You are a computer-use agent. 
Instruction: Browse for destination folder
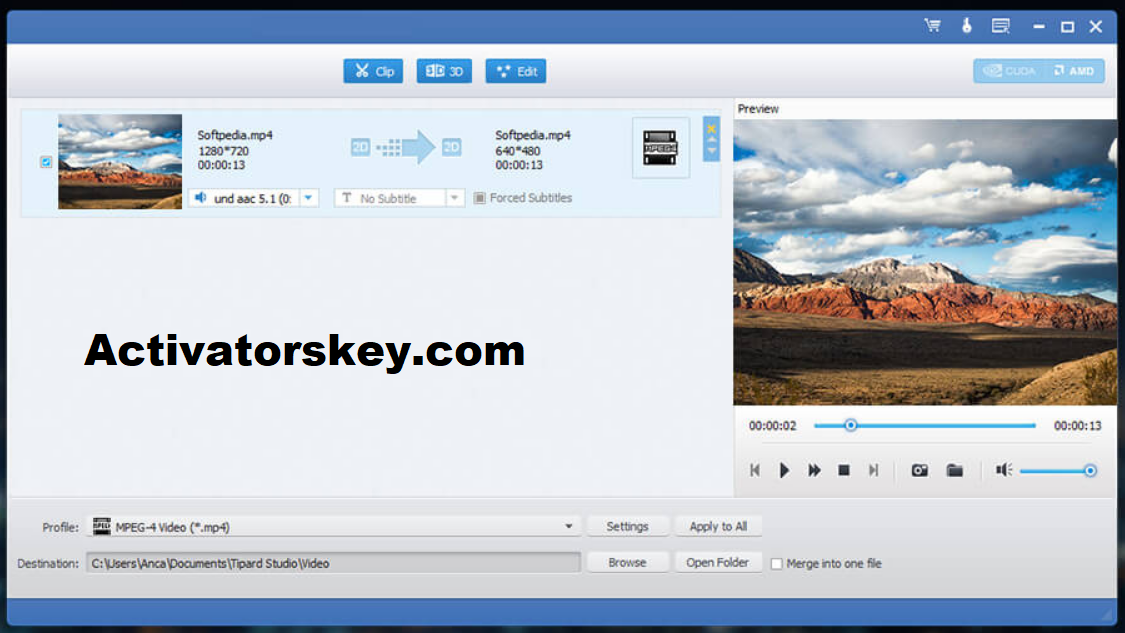click(627, 563)
